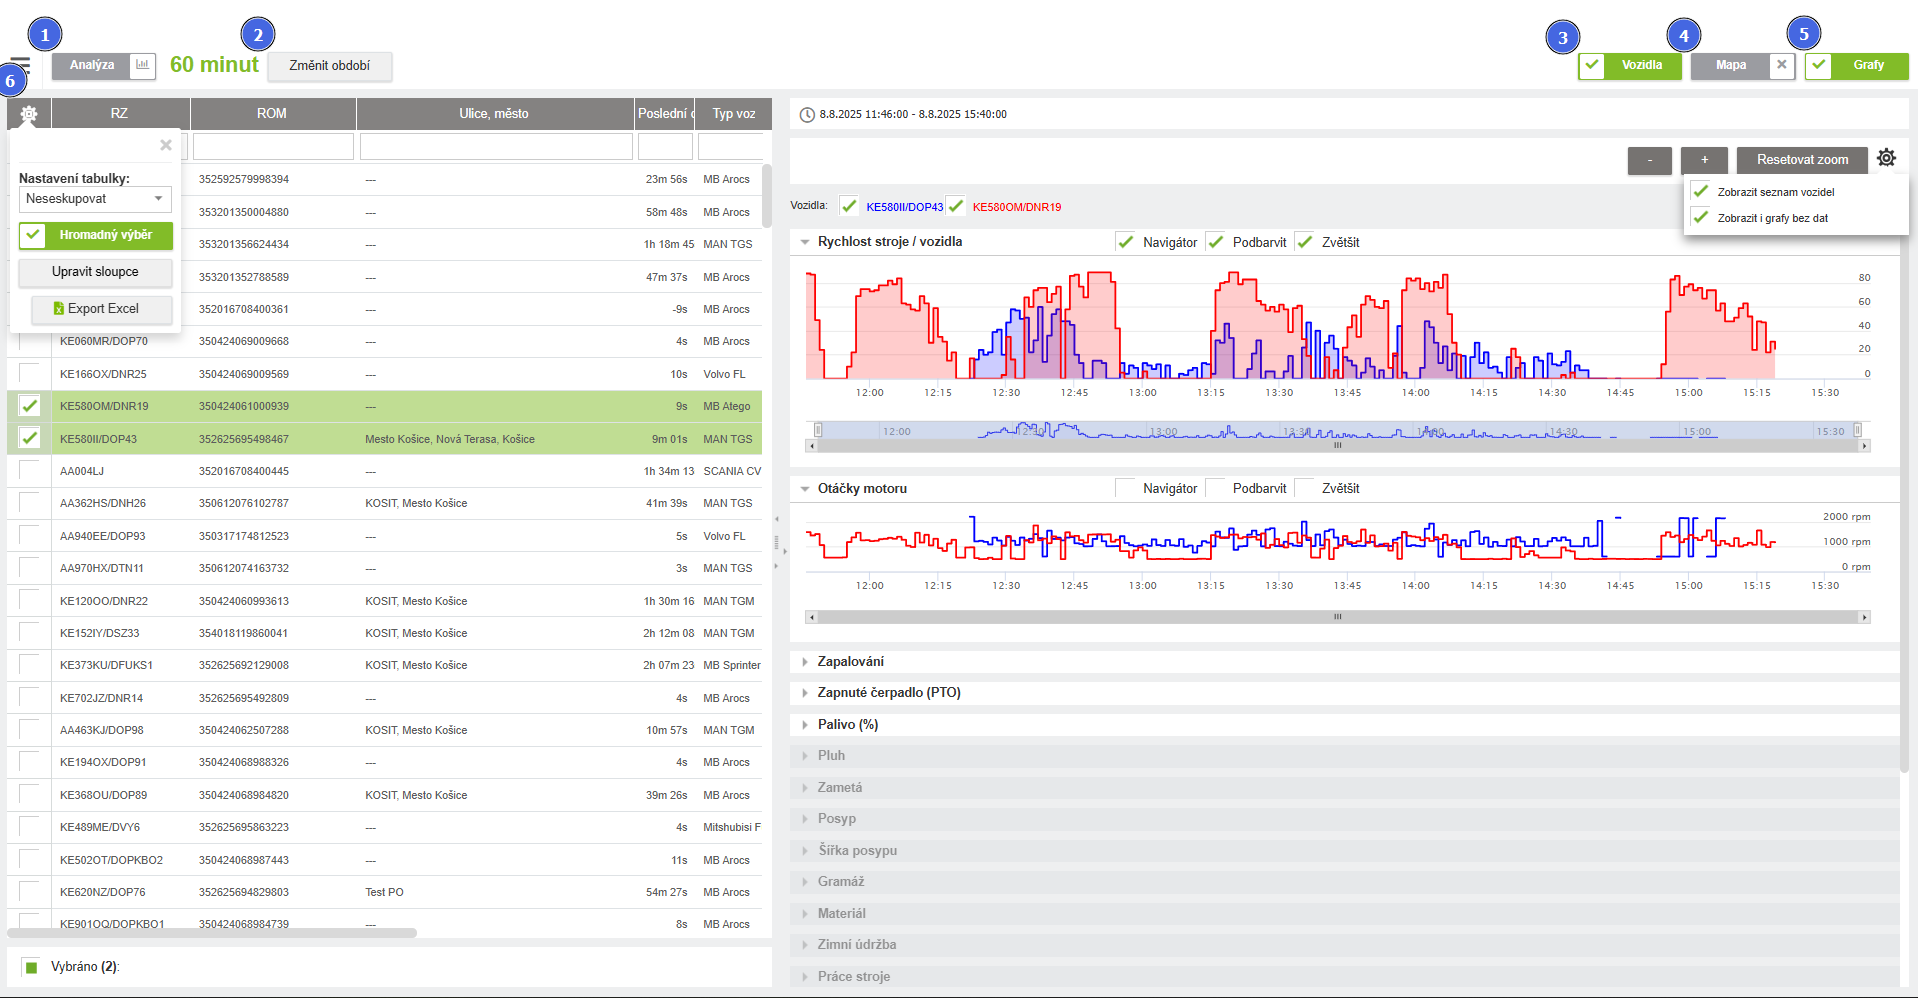Click the clock icon by date range
Image resolution: width=1918 pixels, height=998 pixels.
point(807,115)
